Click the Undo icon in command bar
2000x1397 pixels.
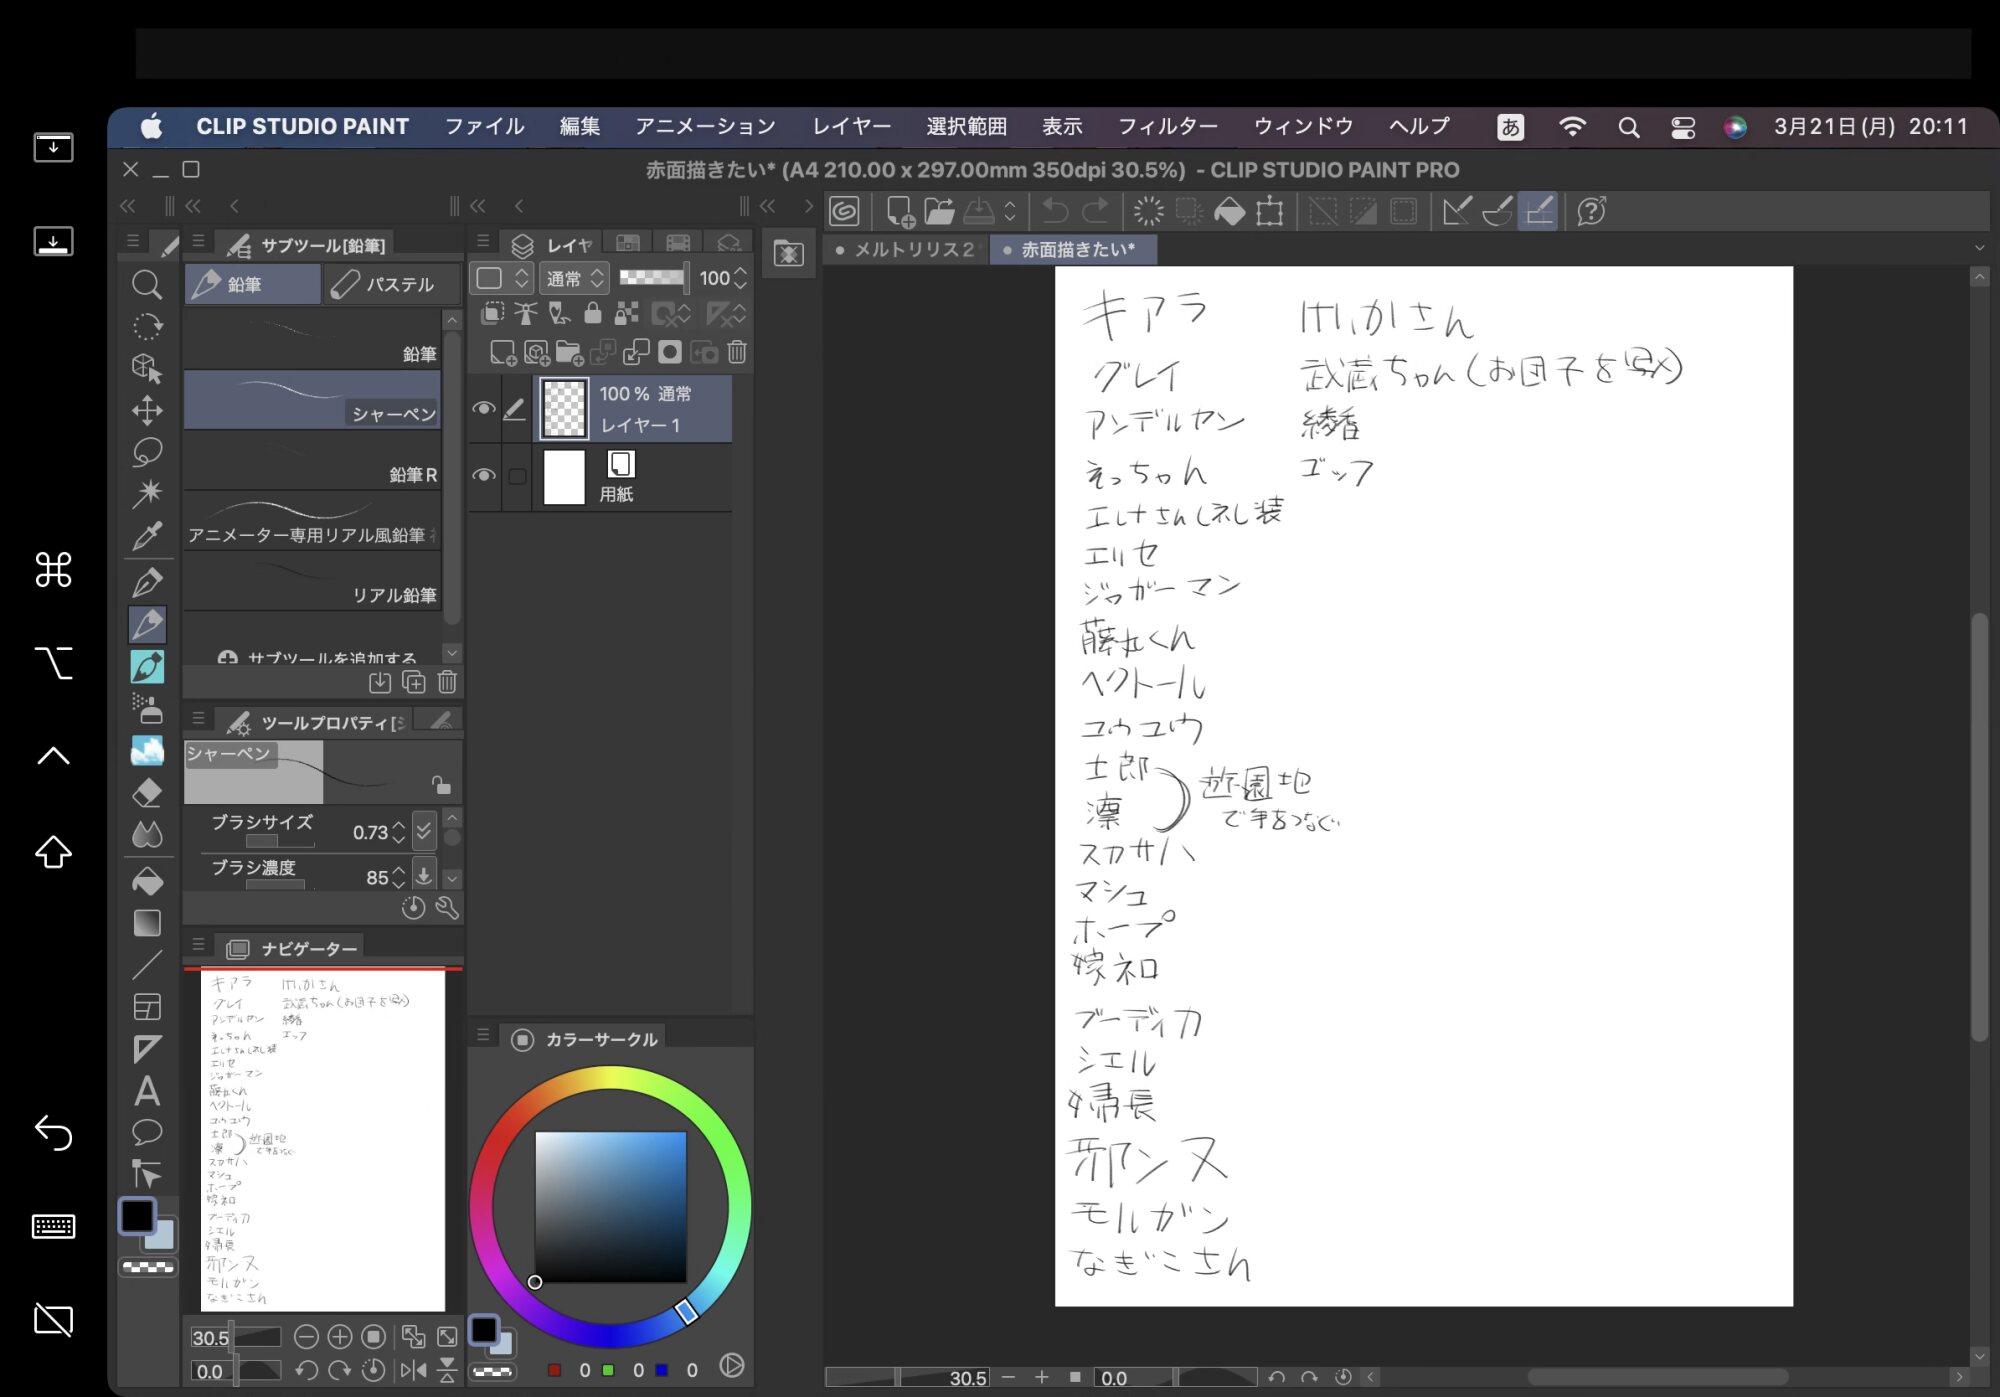pos(1054,211)
